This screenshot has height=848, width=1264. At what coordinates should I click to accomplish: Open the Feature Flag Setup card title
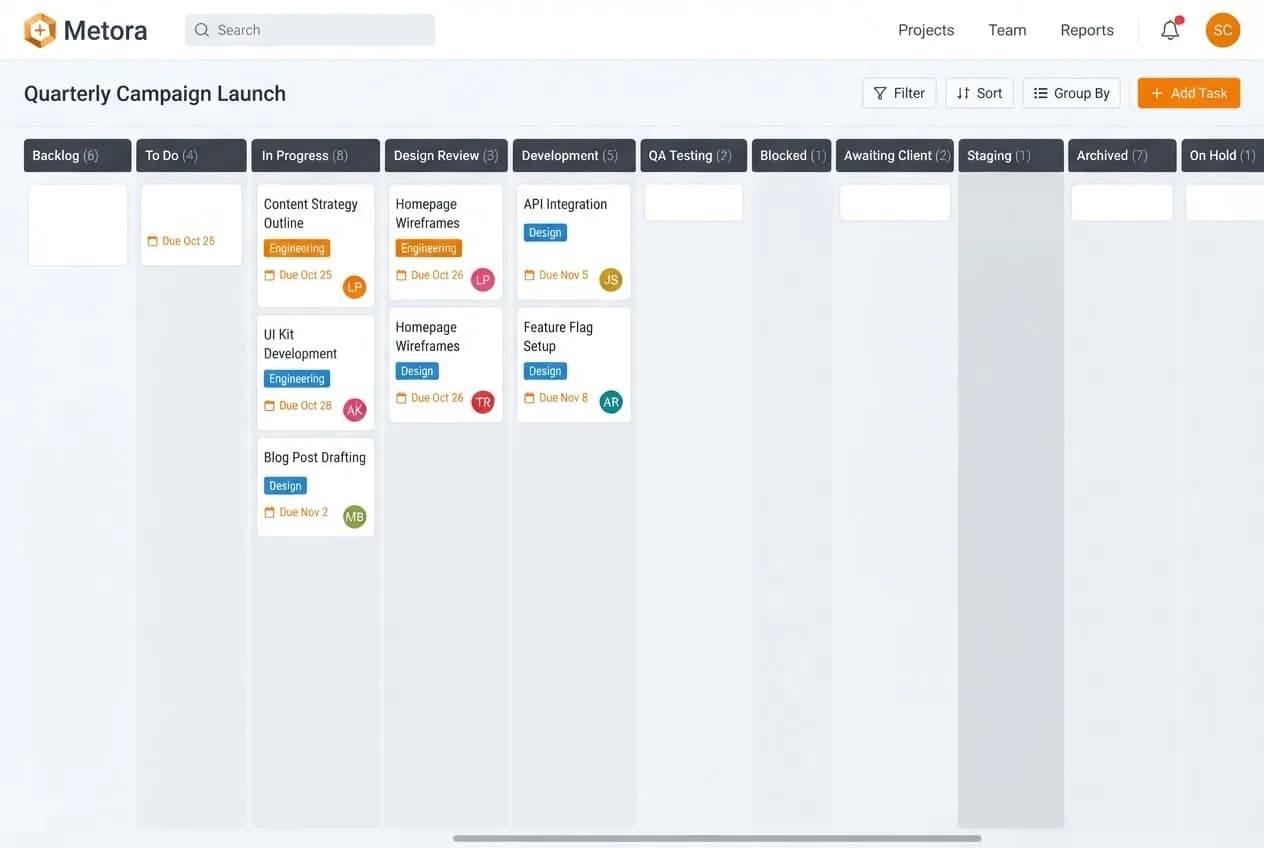click(x=558, y=336)
